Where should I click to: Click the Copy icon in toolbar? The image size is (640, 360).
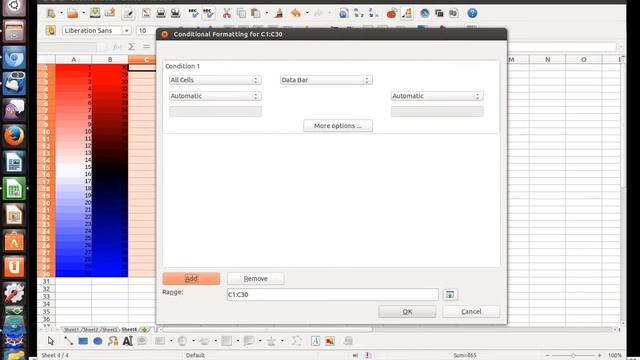(241, 13)
